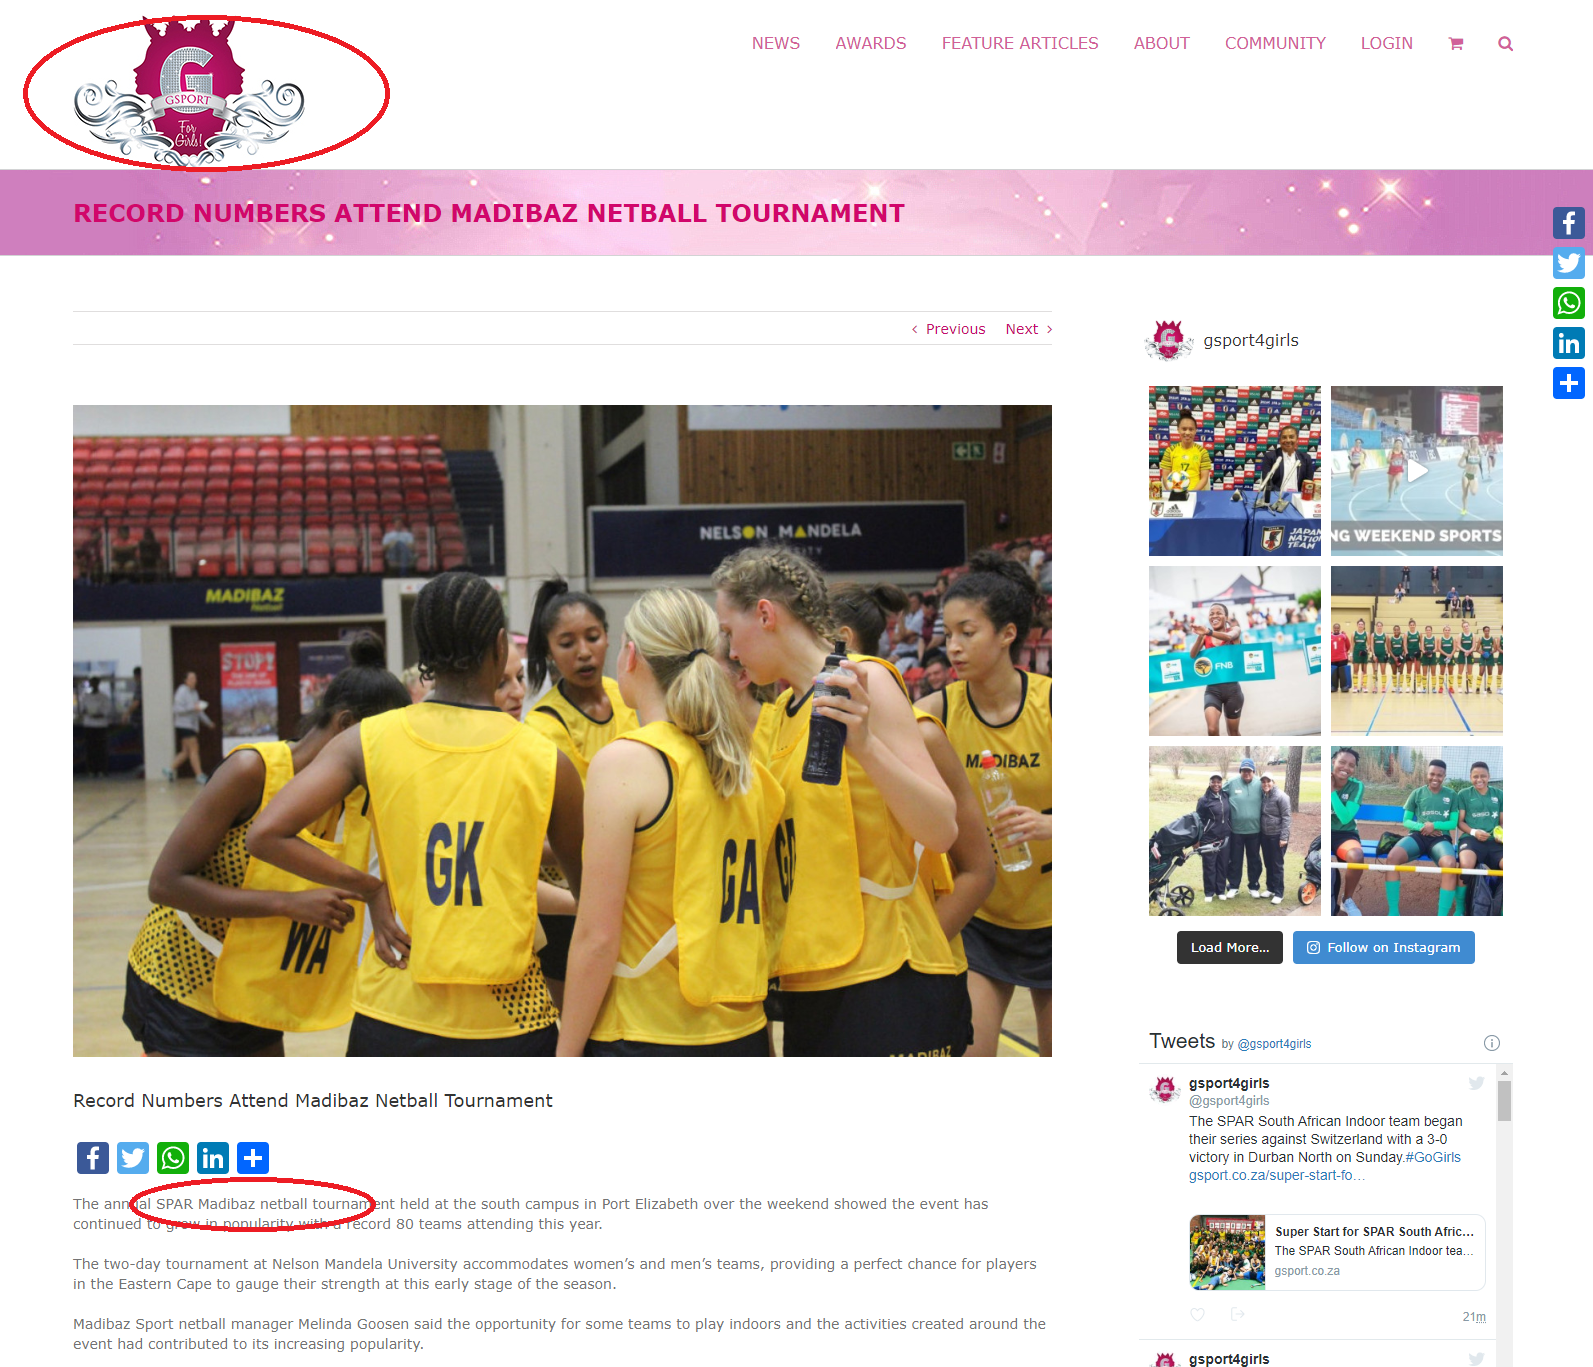Click the 'Record Numbers Attend Madibaz Netball Tournament' subtitle
The width and height of the screenshot is (1593, 1367).
pyautogui.click(x=313, y=1101)
